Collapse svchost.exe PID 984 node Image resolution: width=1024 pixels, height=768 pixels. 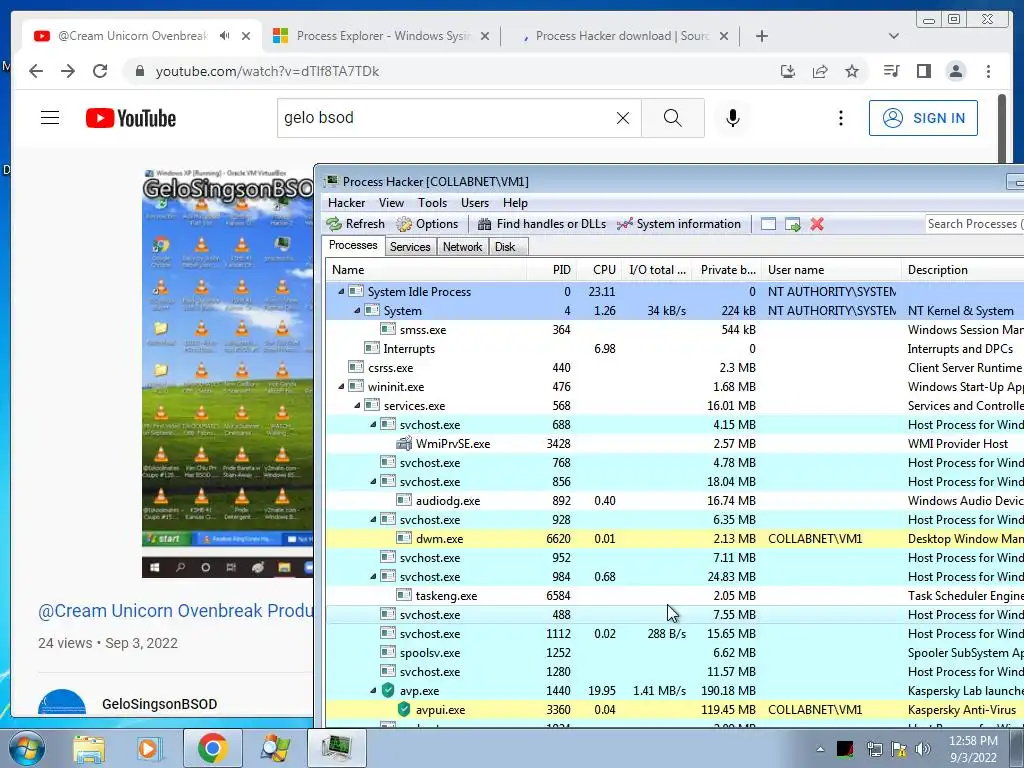[374, 577]
